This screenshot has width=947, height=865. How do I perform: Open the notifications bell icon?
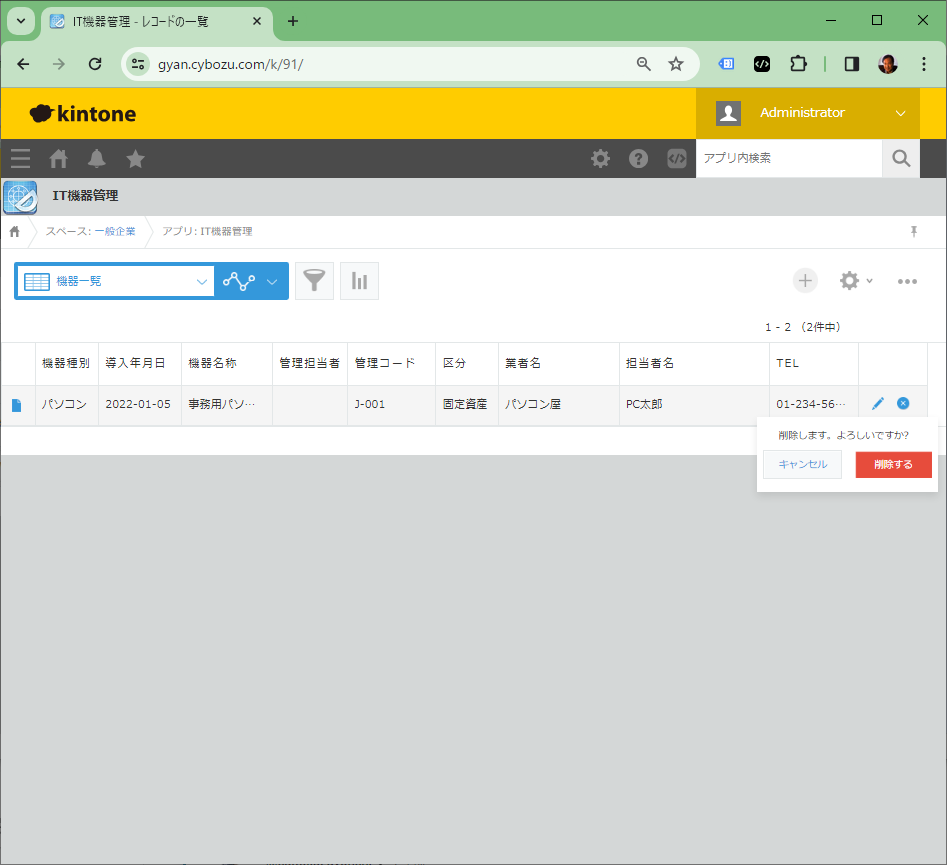pos(97,159)
